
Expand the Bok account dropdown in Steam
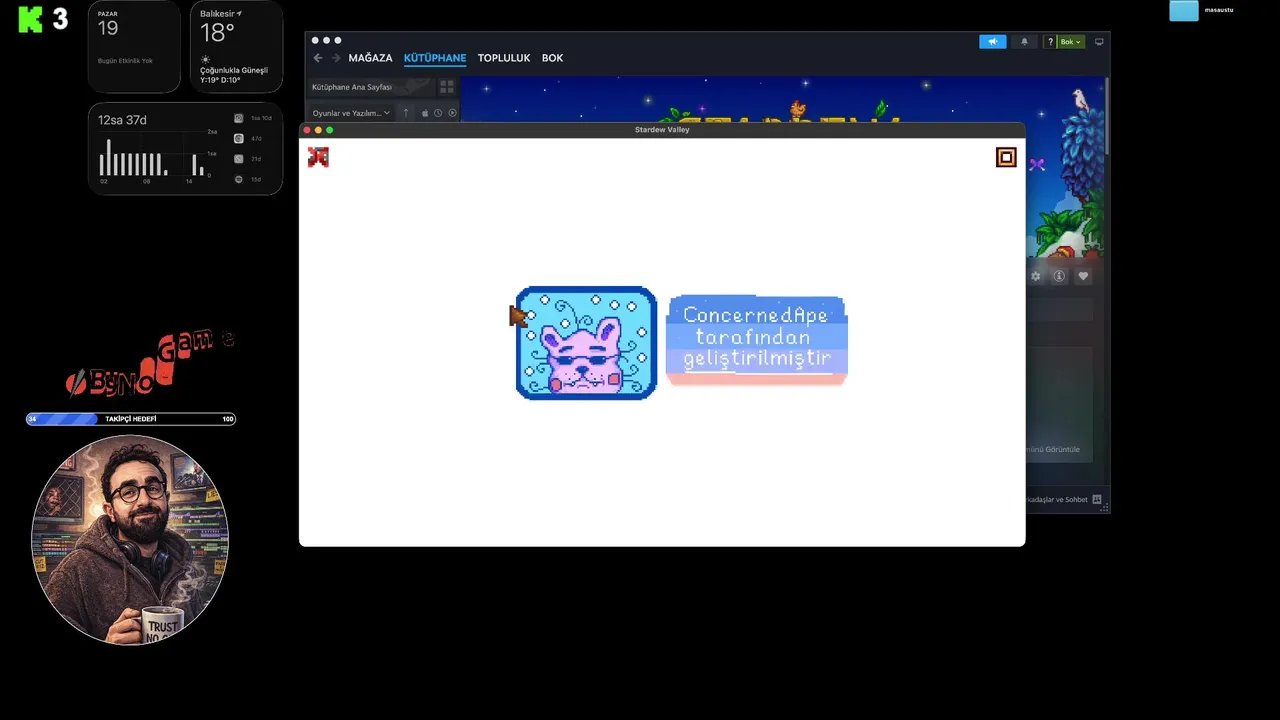[x=1071, y=42]
